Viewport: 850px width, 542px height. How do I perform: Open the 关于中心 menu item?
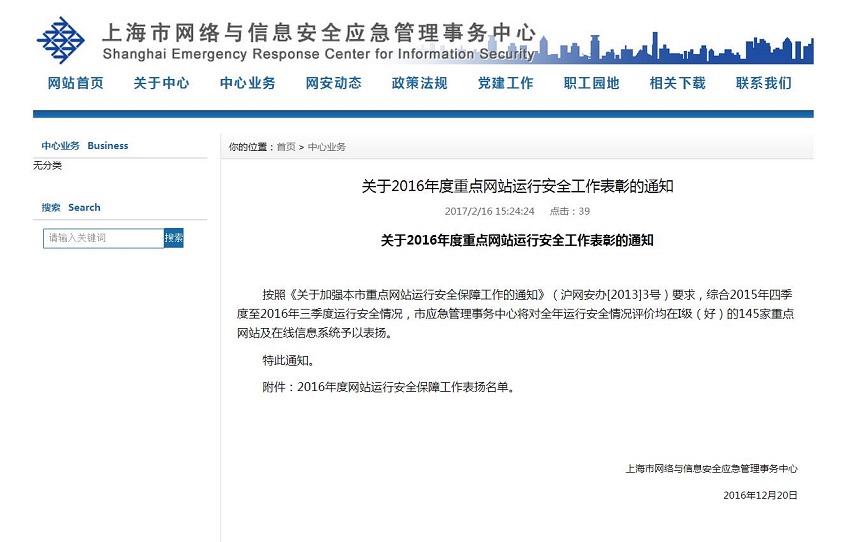coord(162,83)
